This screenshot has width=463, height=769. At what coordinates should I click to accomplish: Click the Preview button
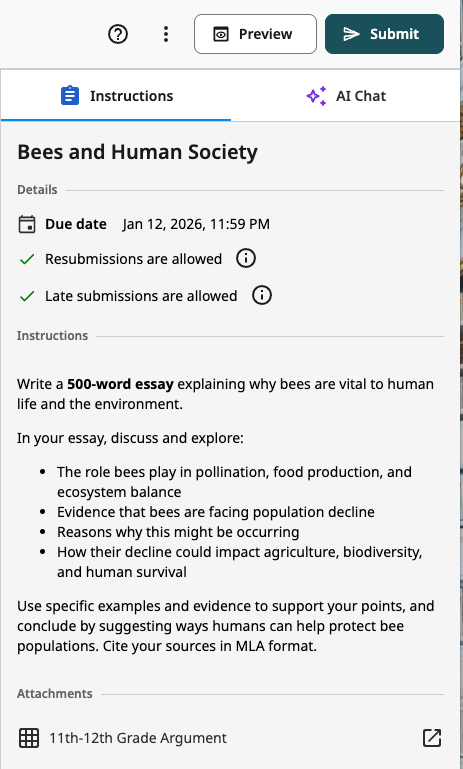pyautogui.click(x=255, y=34)
